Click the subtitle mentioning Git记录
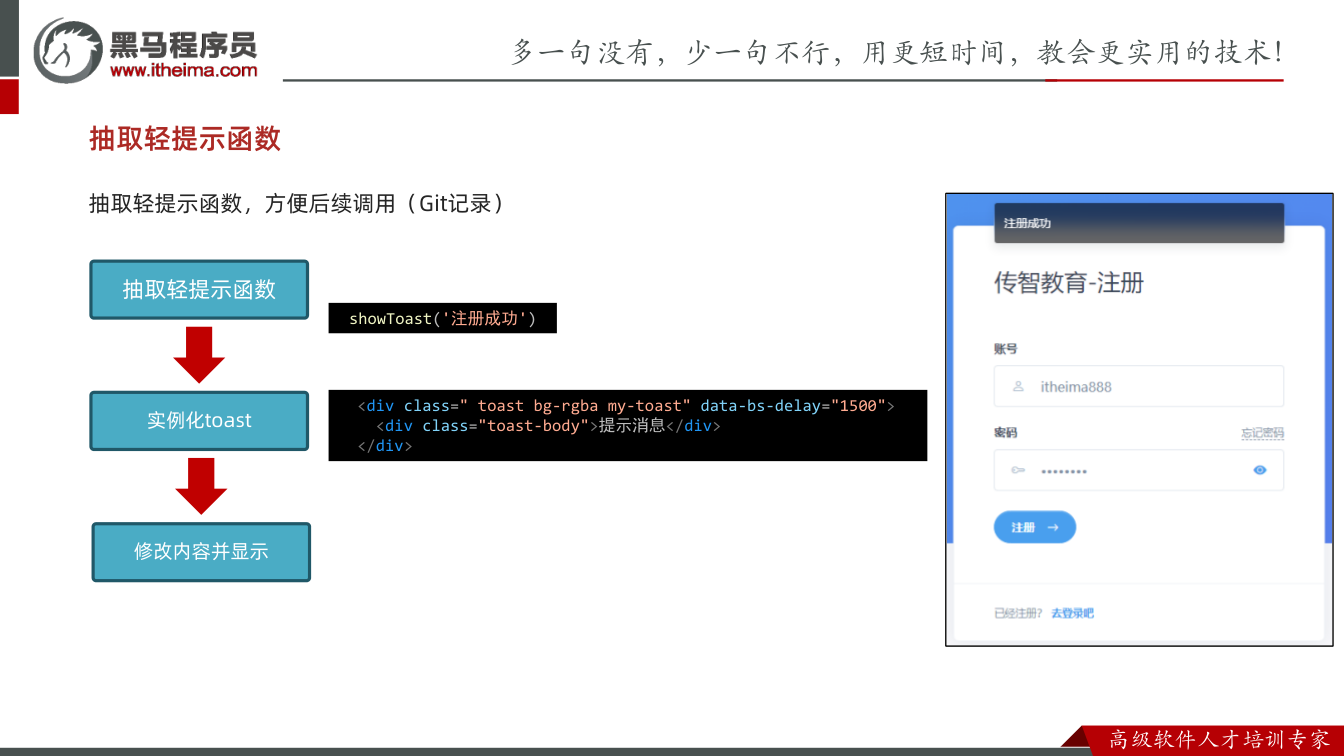Image resolution: width=1344 pixels, height=756 pixels. coord(296,204)
